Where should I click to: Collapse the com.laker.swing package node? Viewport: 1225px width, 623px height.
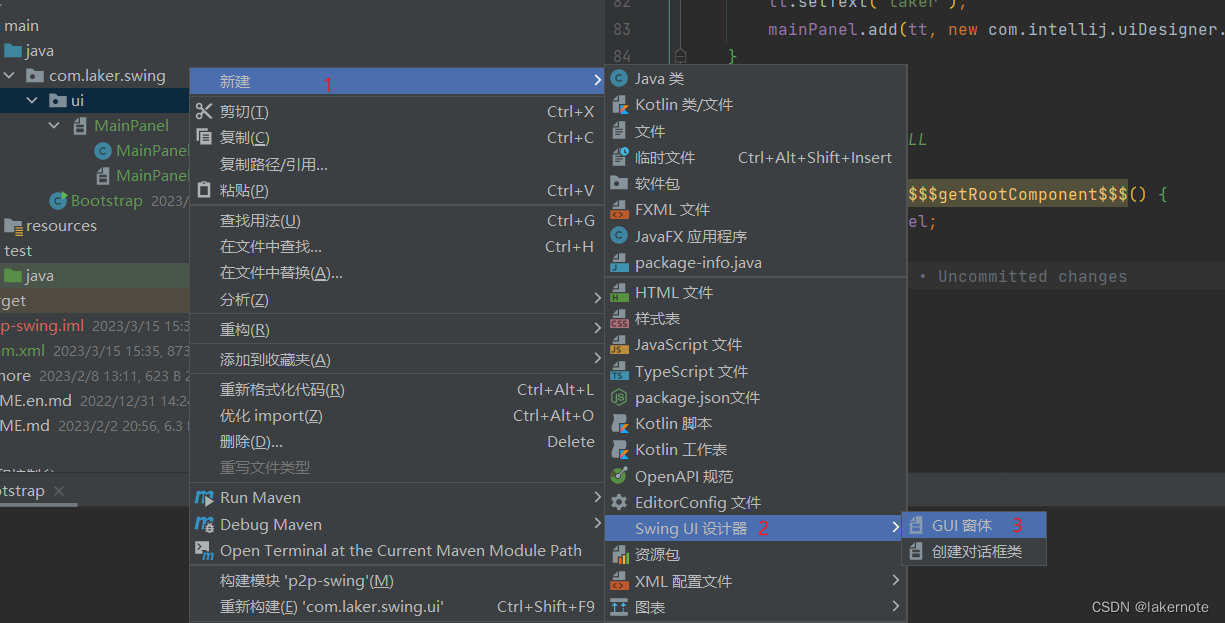click(x=10, y=76)
